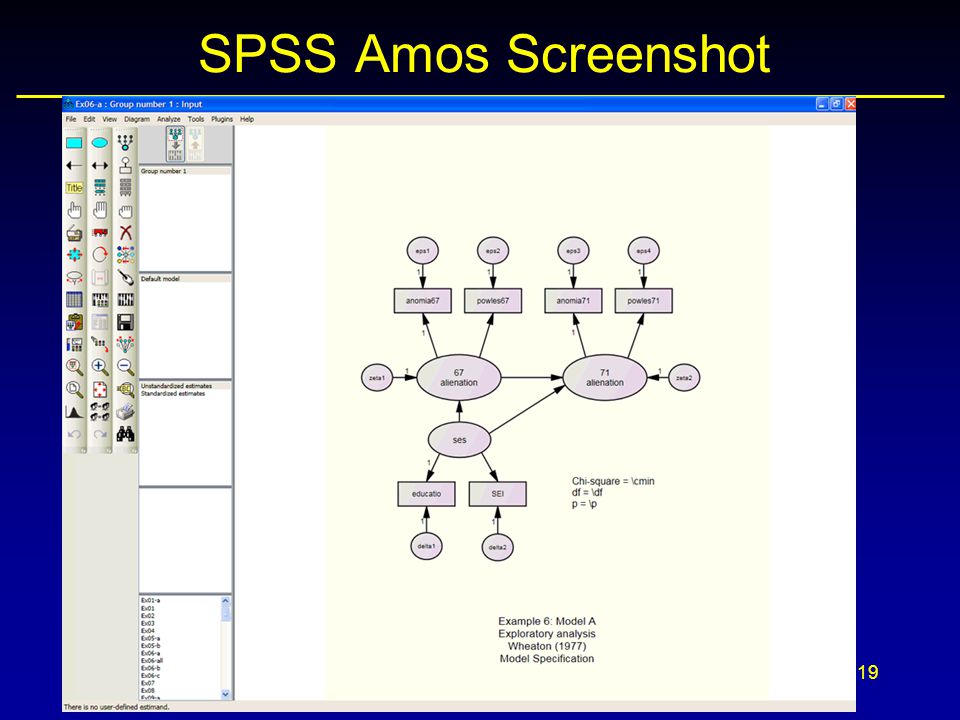Viewport: 960px width, 720px height.
Task: Open the Analyze menu
Action: point(168,119)
